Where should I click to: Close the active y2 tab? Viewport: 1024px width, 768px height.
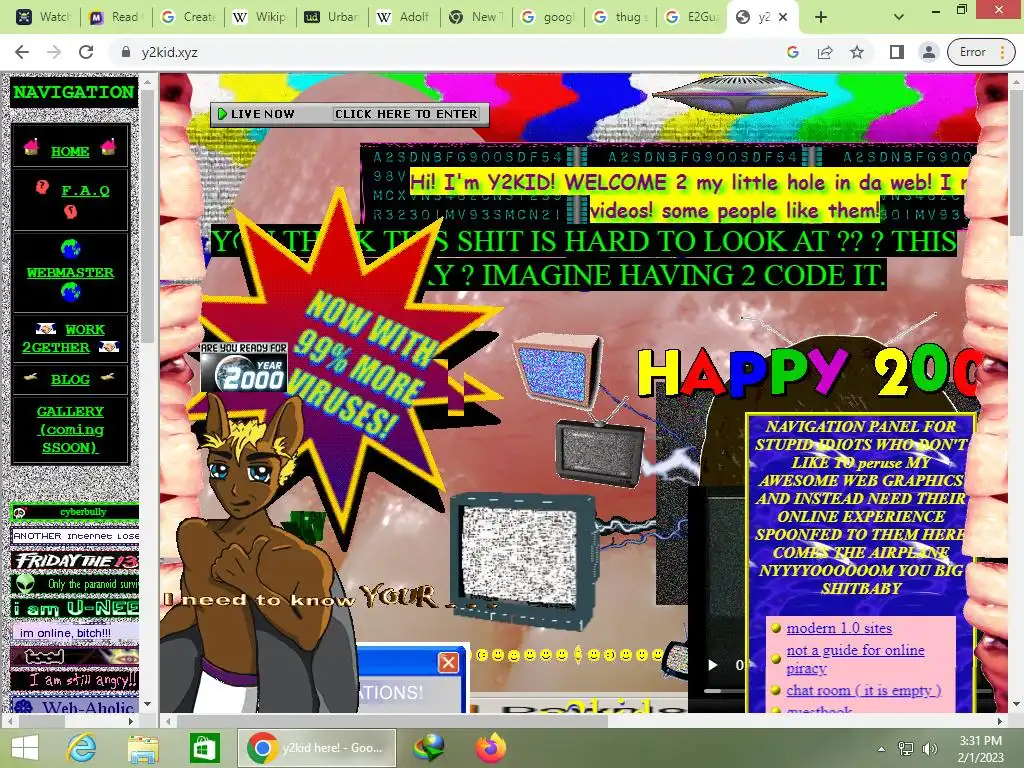click(x=784, y=17)
